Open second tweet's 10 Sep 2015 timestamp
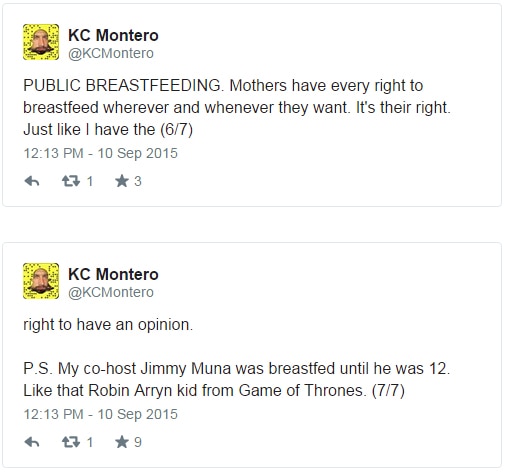This screenshot has height=472, width=505. pos(137,414)
